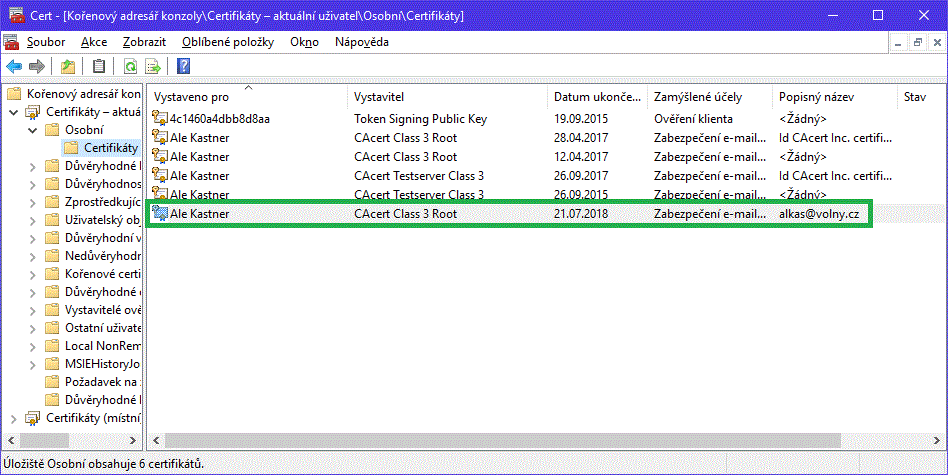
Task: Collapse the Certifikáty – aktuální uživatel node
Action: pyautogui.click(x=13, y=112)
